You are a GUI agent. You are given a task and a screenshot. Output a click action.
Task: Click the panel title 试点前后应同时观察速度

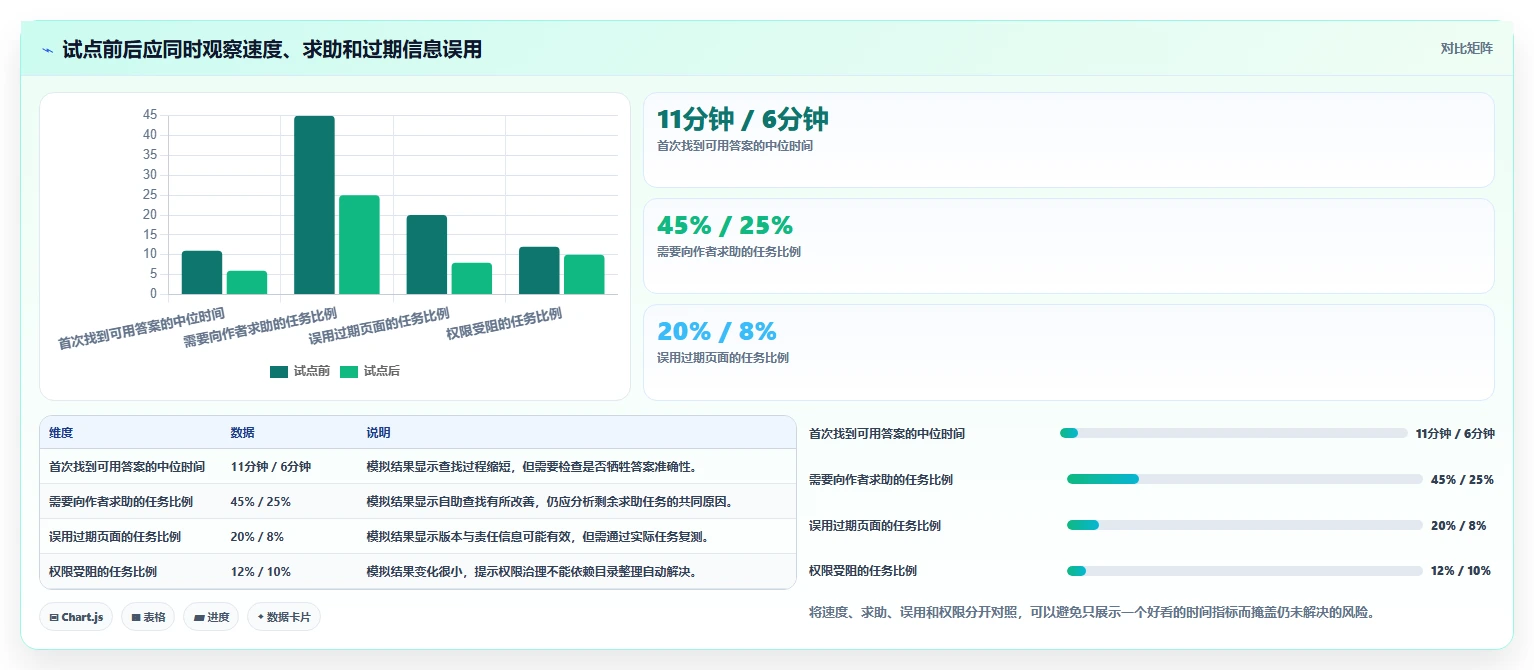tap(272, 49)
